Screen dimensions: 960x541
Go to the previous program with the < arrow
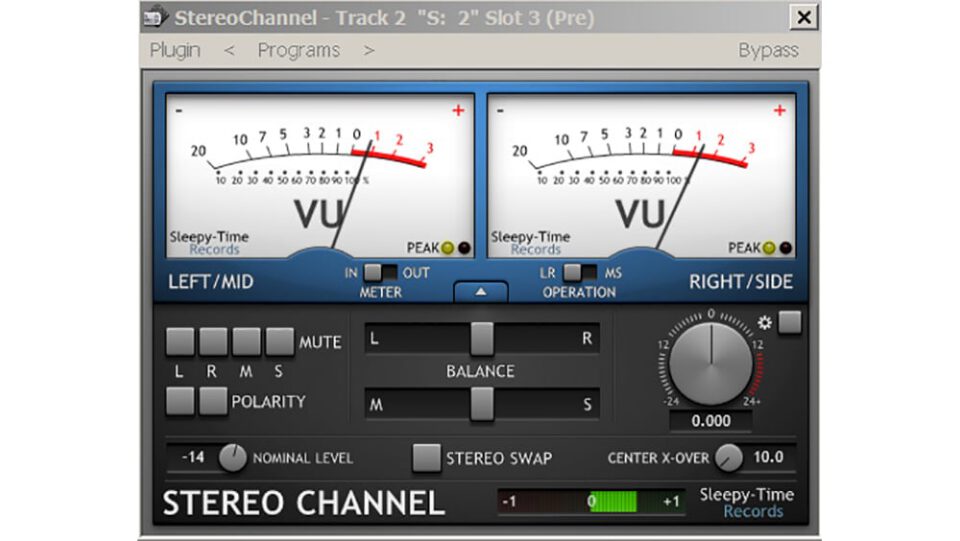(x=229, y=50)
